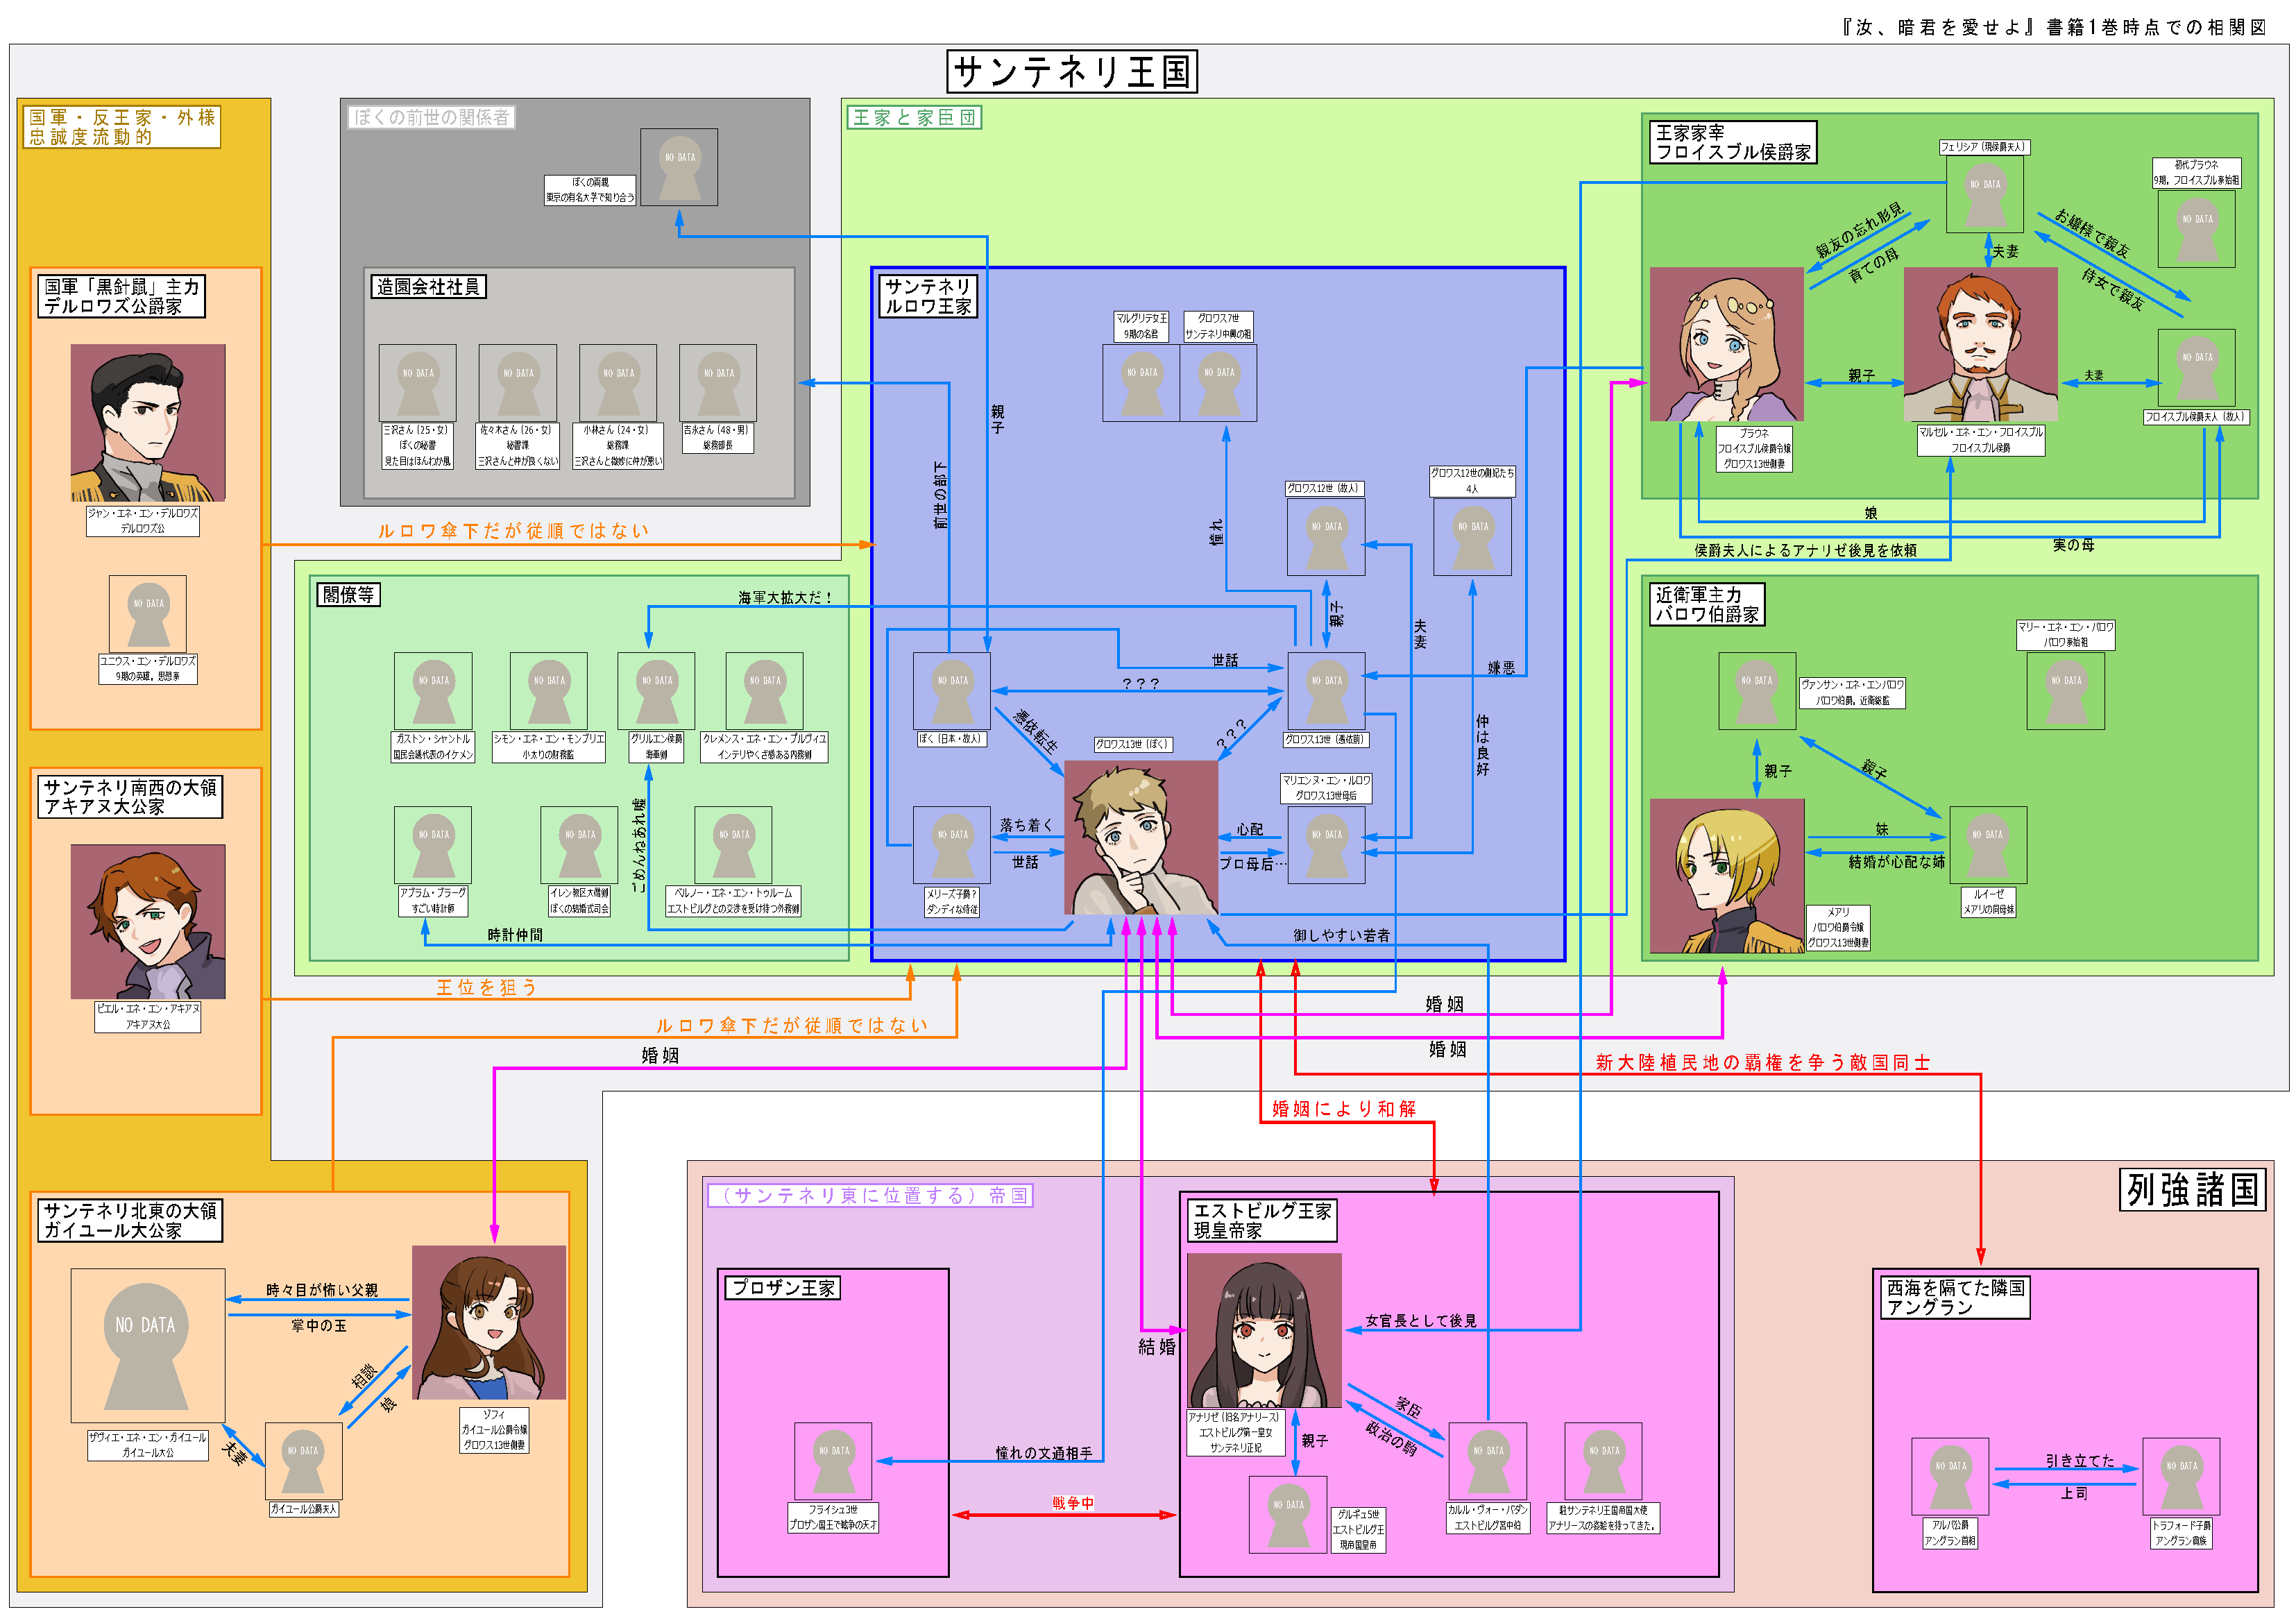This screenshot has width=2296, height=1623.
Task: Click the large NO DATA ガイユール大公 placeholder
Action: (147, 1345)
